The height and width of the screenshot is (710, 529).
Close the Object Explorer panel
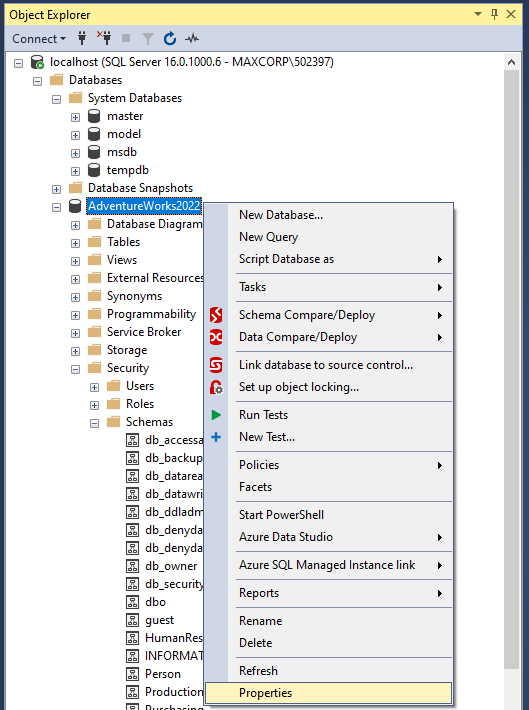pyautogui.click(x=511, y=14)
